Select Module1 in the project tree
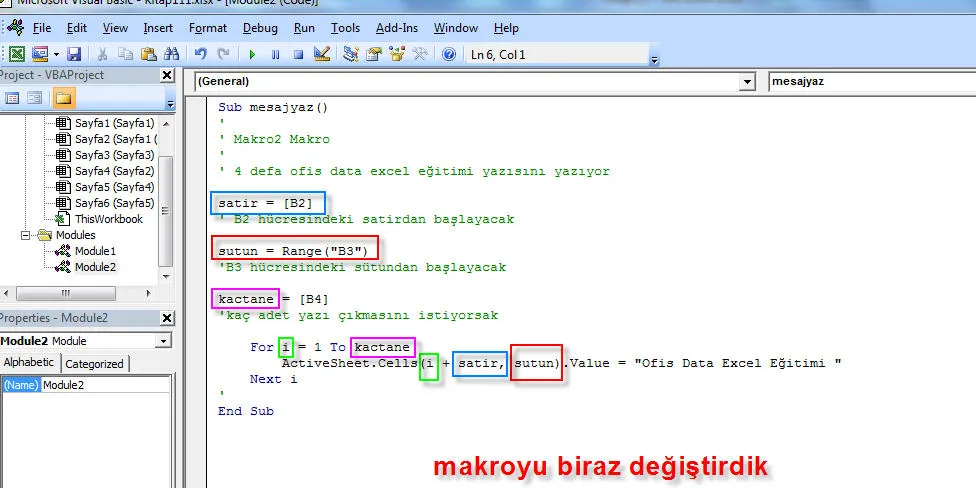 95,251
